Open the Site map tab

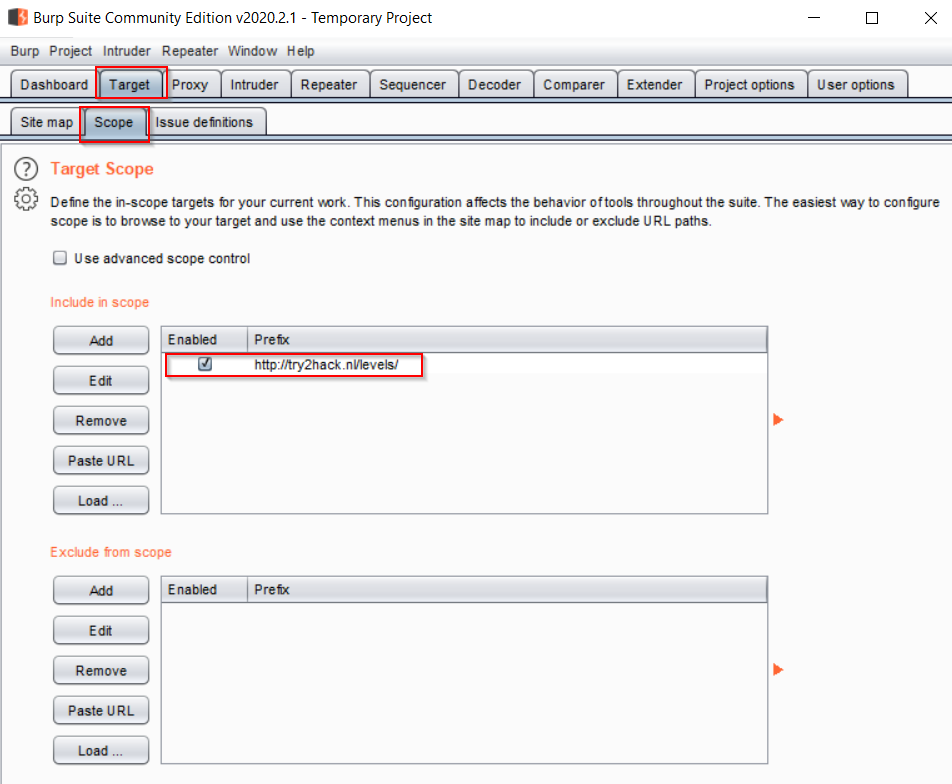pos(45,121)
